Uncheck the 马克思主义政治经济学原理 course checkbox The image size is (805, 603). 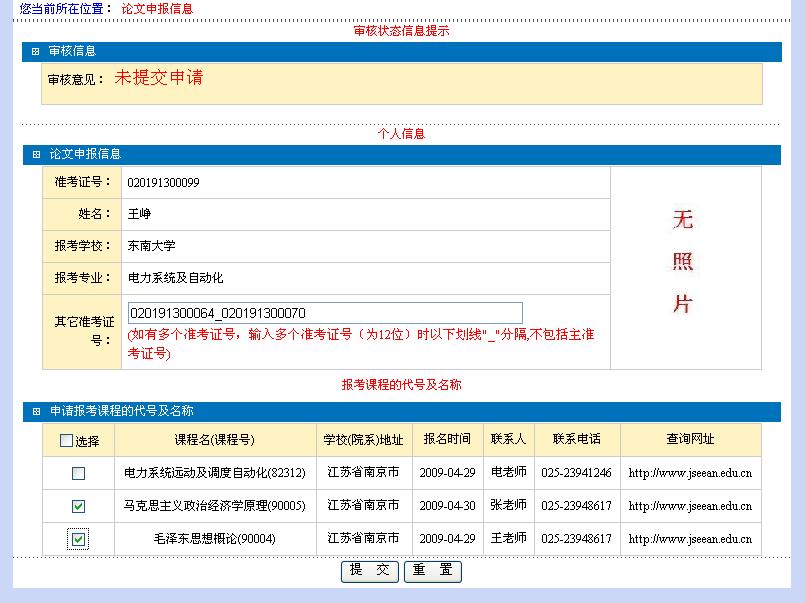tap(78, 506)
